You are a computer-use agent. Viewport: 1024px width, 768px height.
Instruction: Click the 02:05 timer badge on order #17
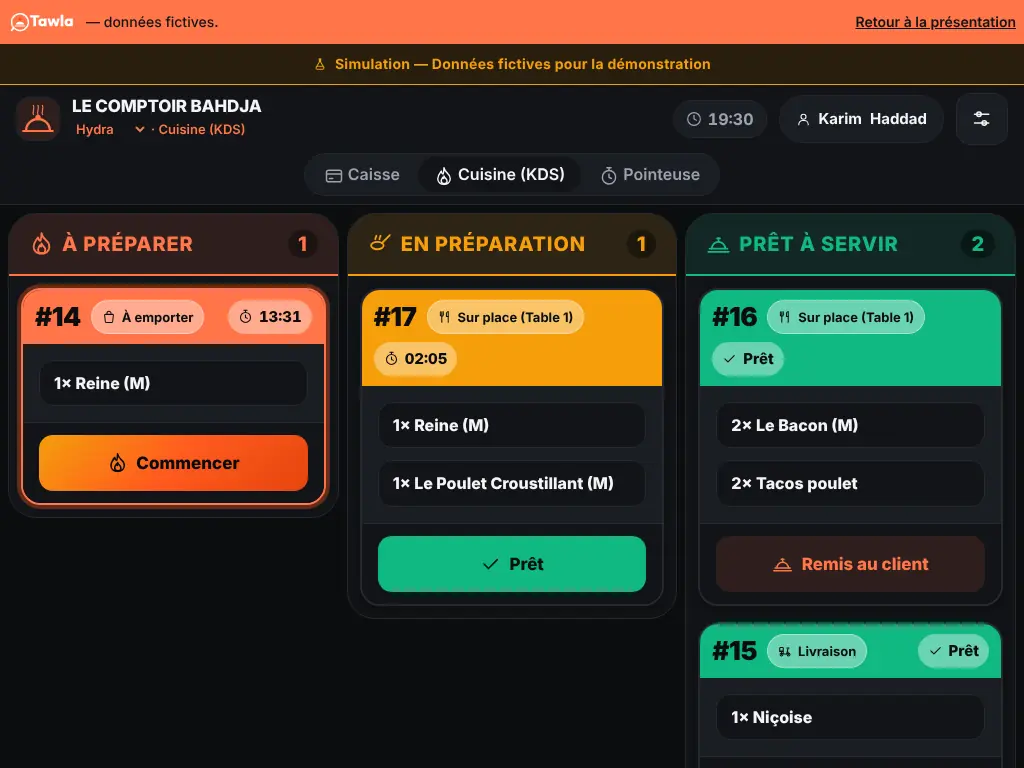coord(415,359)
